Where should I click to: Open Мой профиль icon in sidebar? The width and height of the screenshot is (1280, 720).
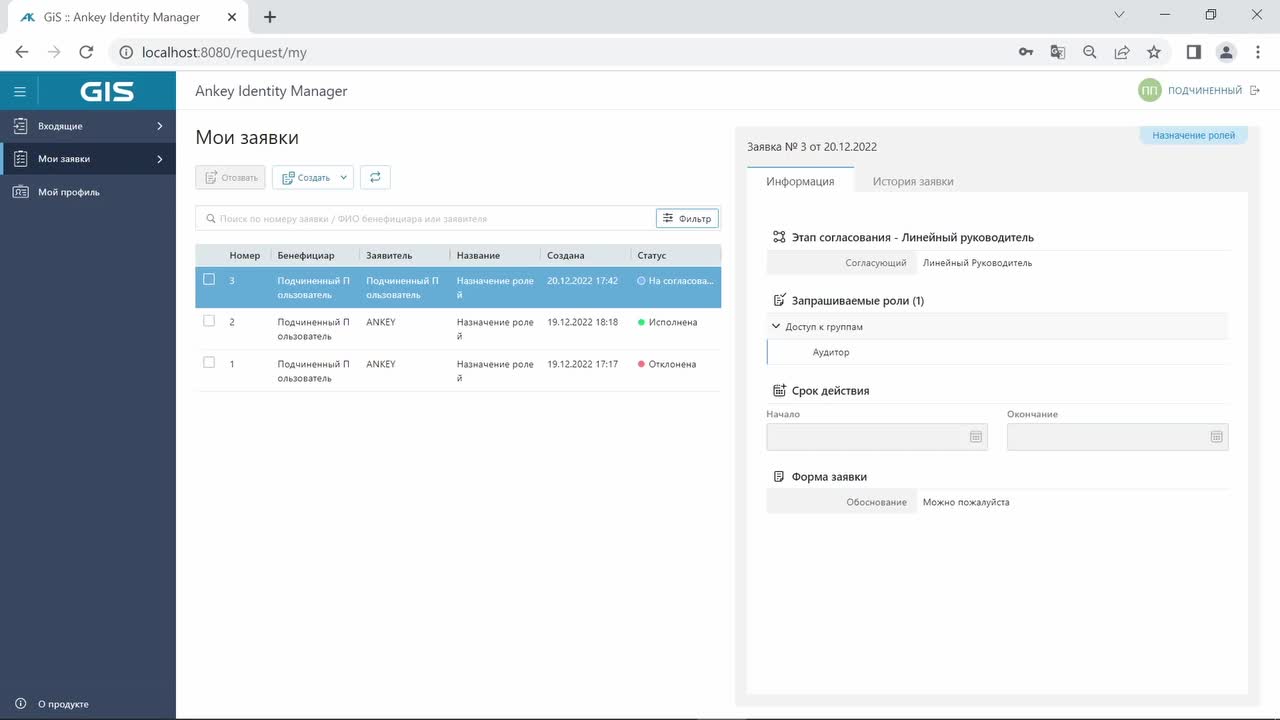point(20,192)
